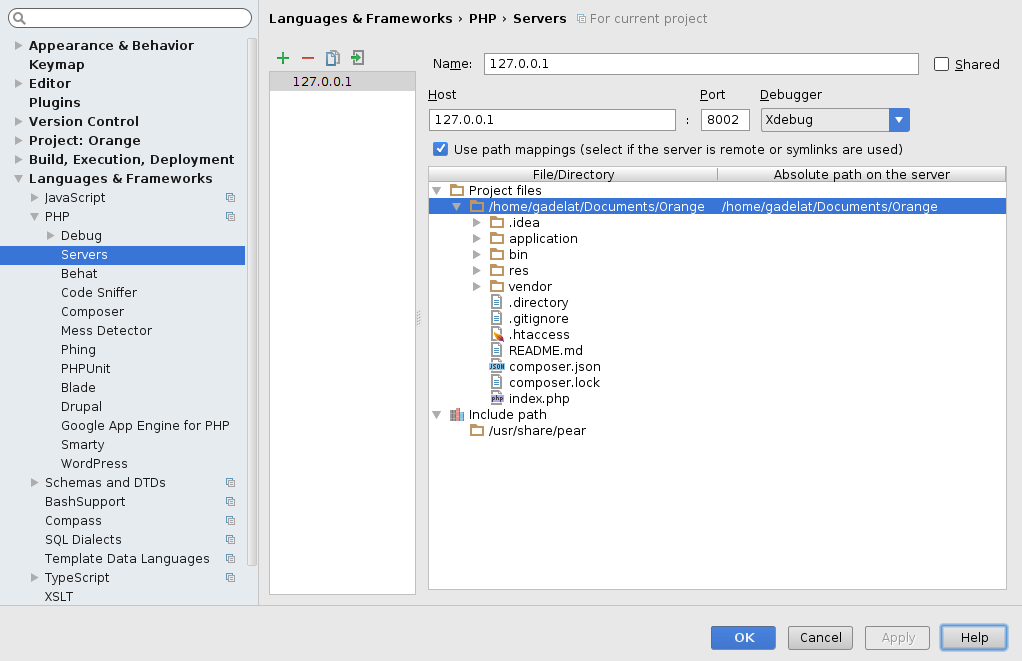Click the server Name input field
Screen dimensions: 1022x661
coord(701,64)
